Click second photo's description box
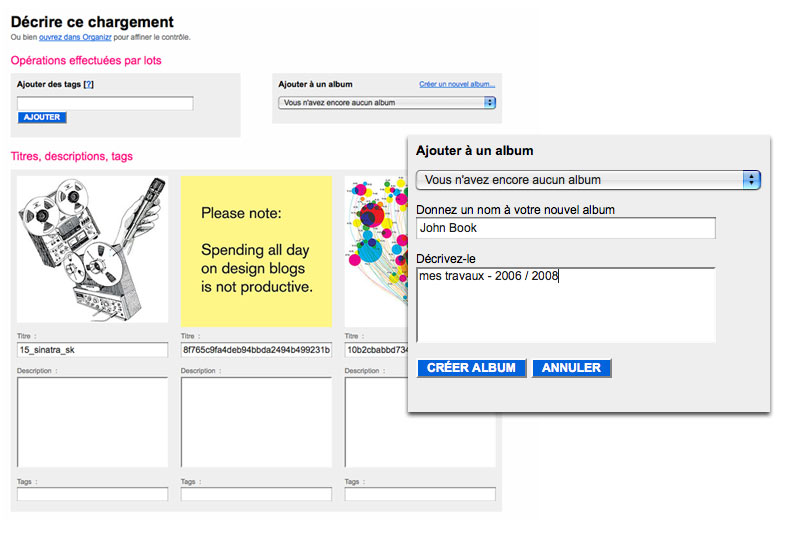This screenshot has width=785, height=537. point(256,422)
